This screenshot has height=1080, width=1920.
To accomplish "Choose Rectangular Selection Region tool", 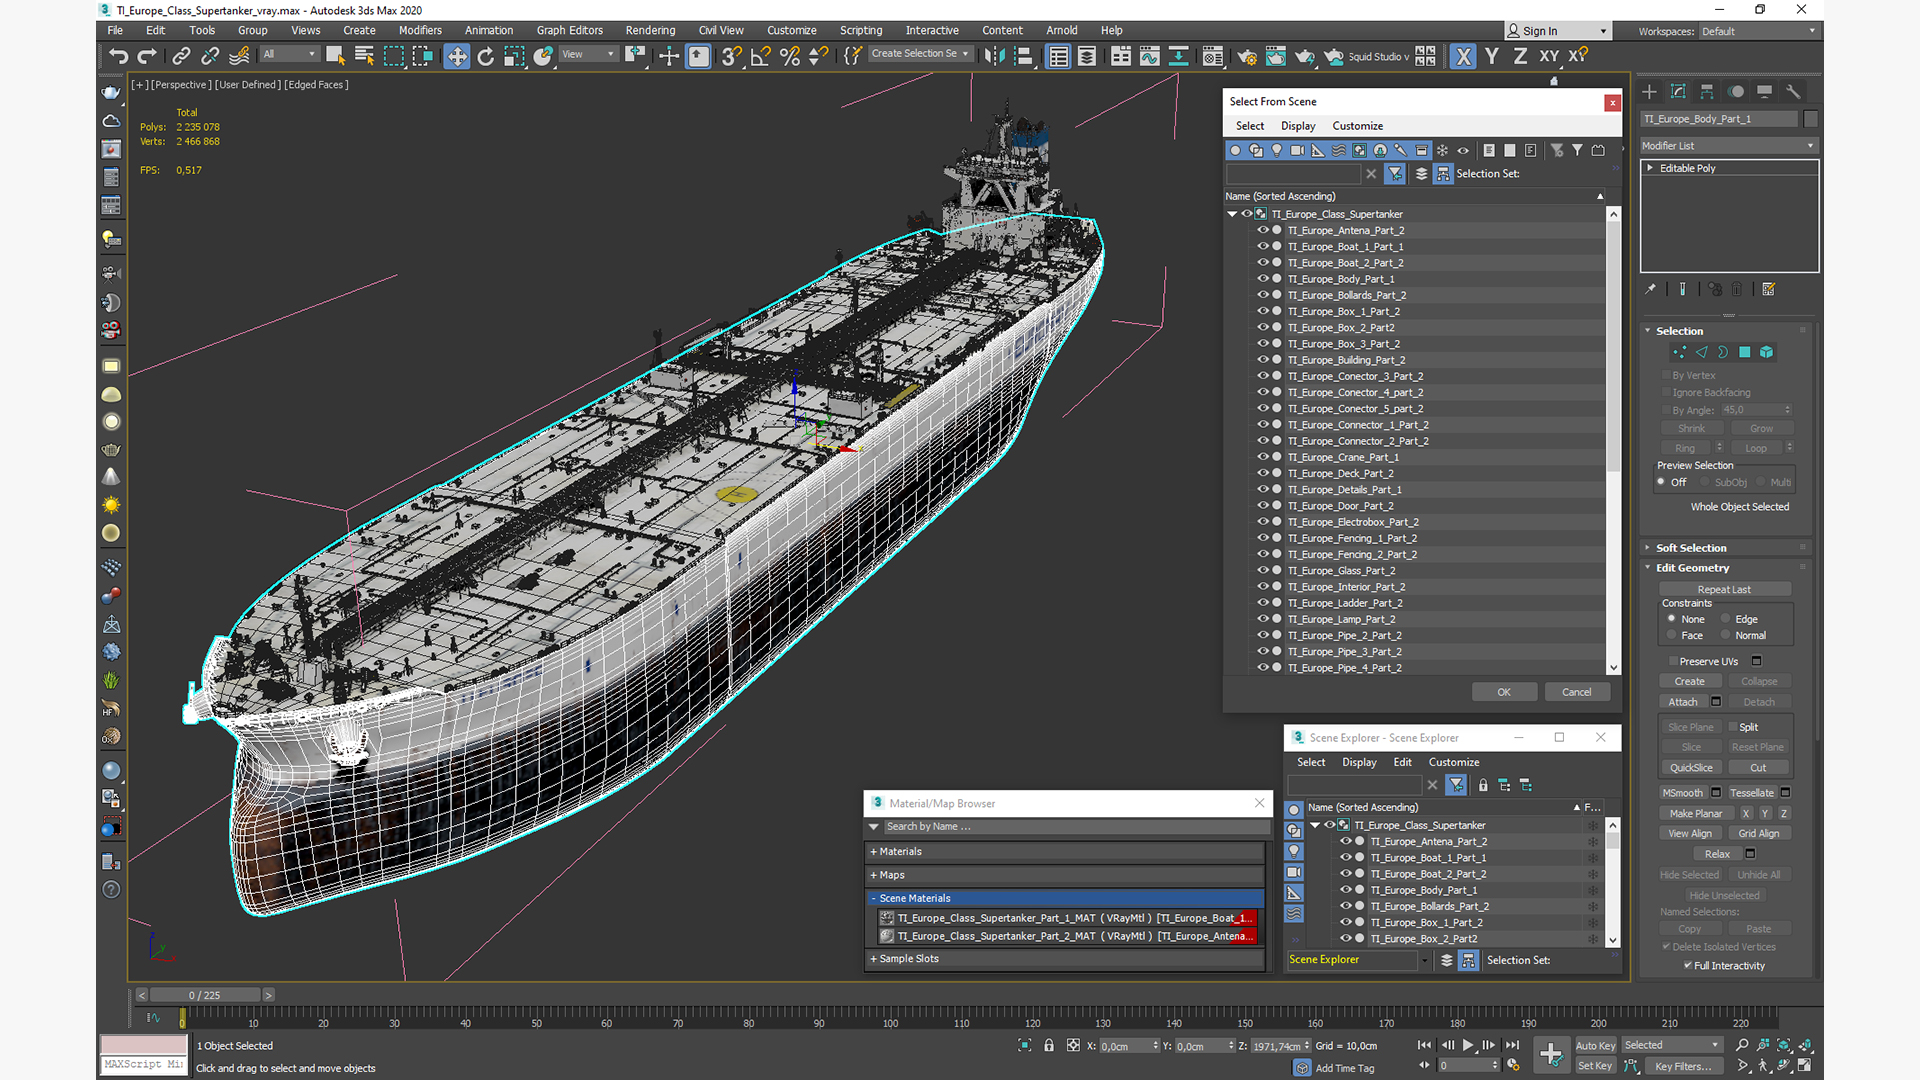I will pos(393,56).
